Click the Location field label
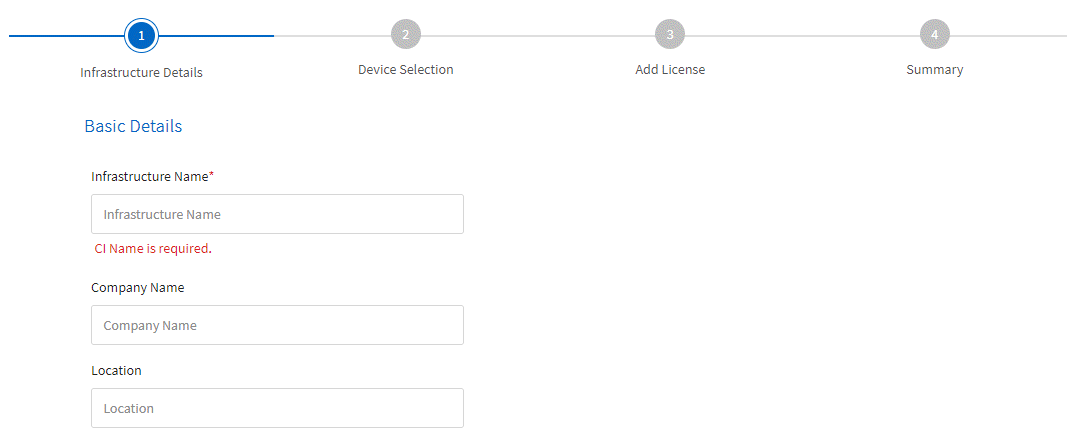The width and height of the screenshot is (1076, 447). 116,370
